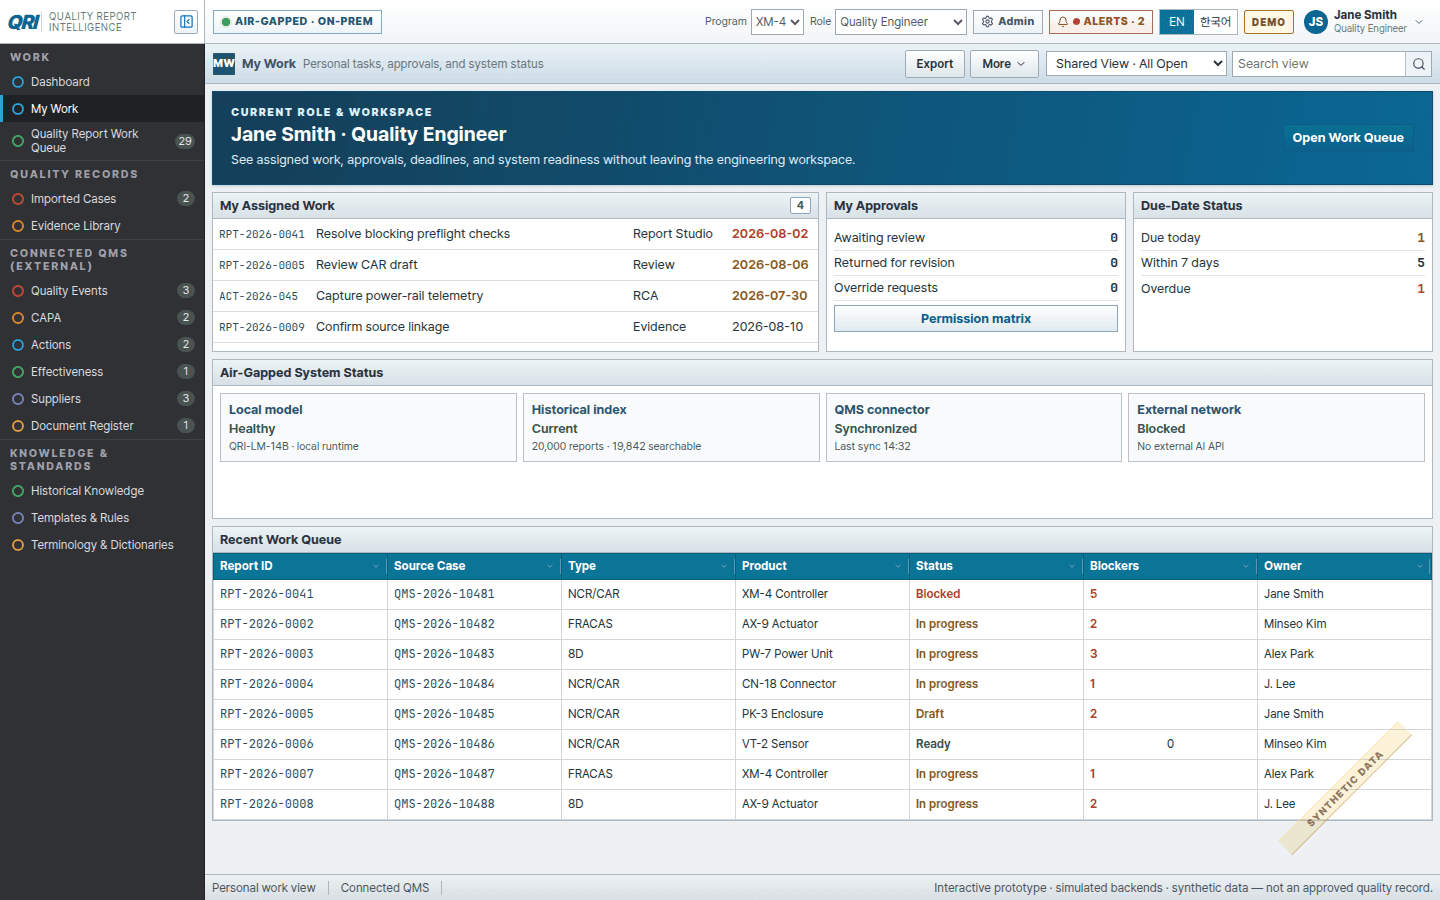Screen dimensions: 1440x900
Task: Click the Search view input field
Action: [x=1319, y=64]
